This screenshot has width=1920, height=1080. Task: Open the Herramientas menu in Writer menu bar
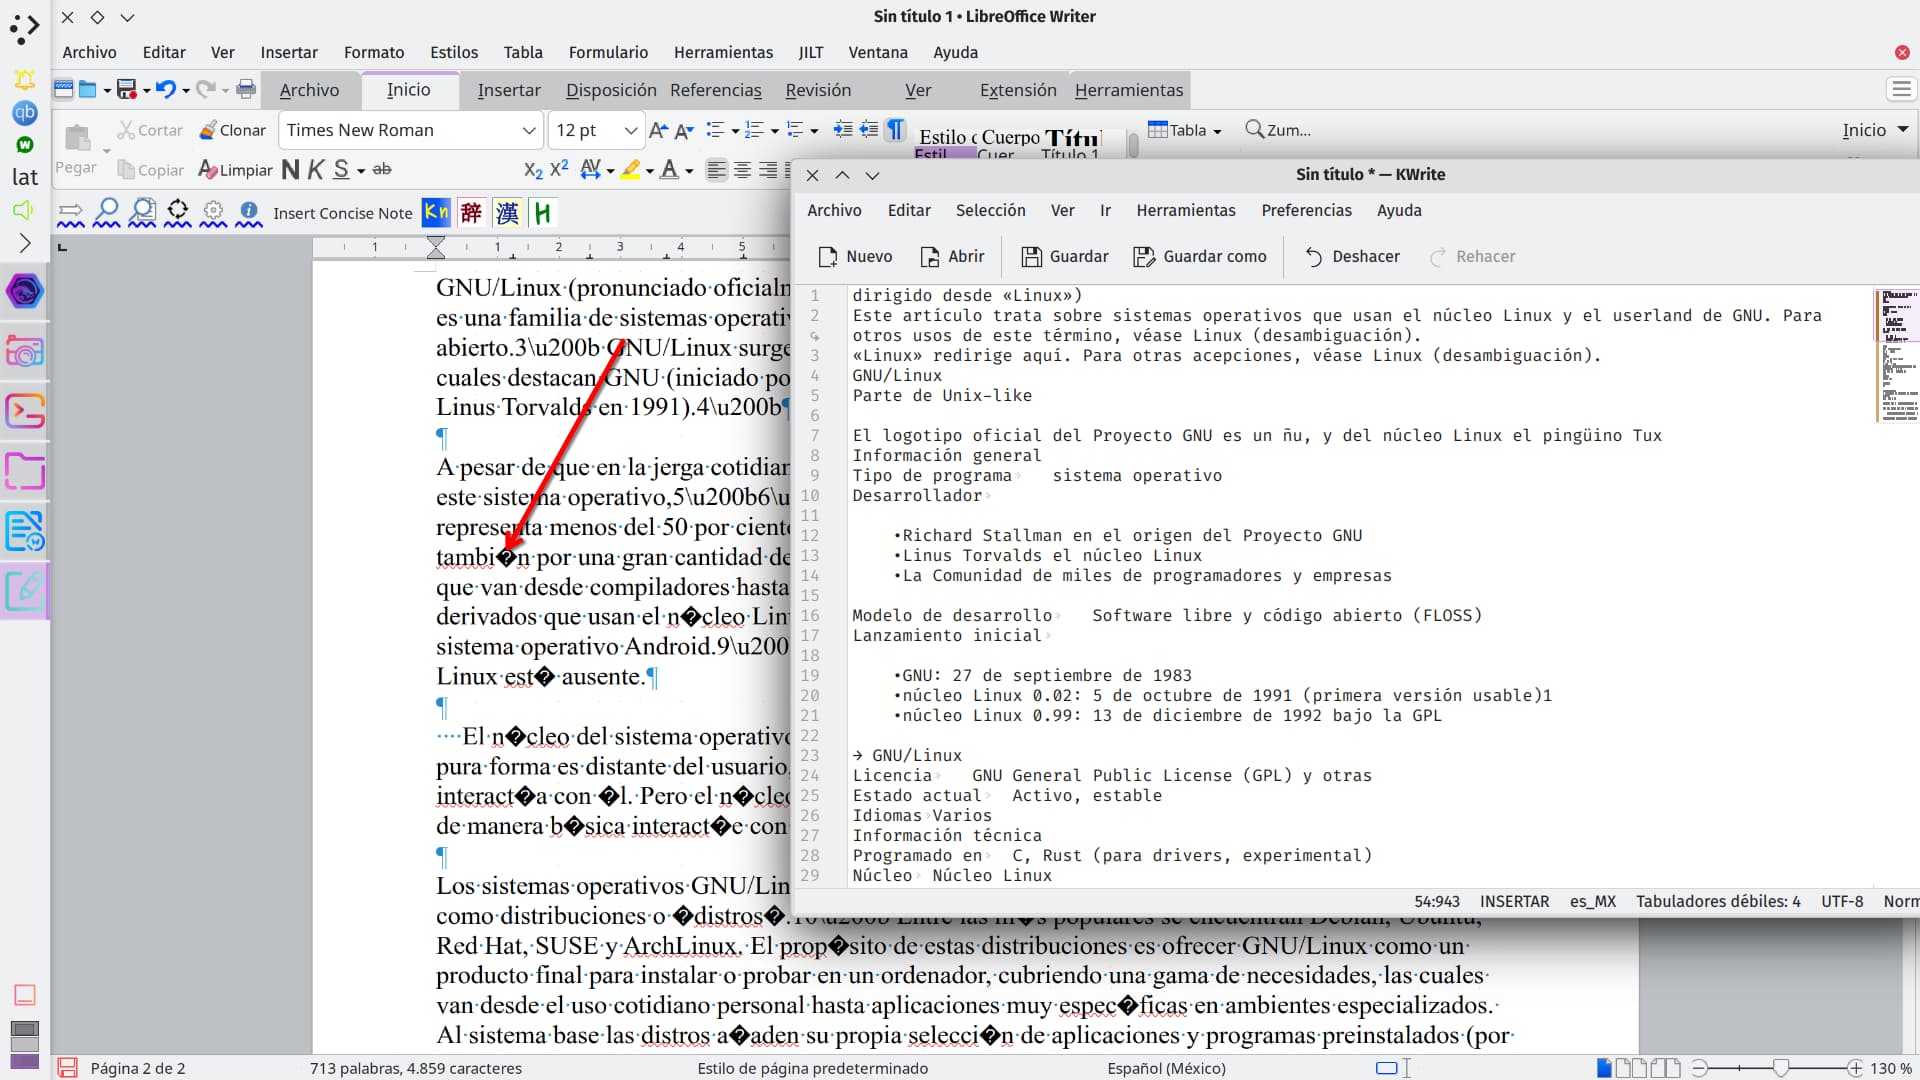click(x=723, y=52)
